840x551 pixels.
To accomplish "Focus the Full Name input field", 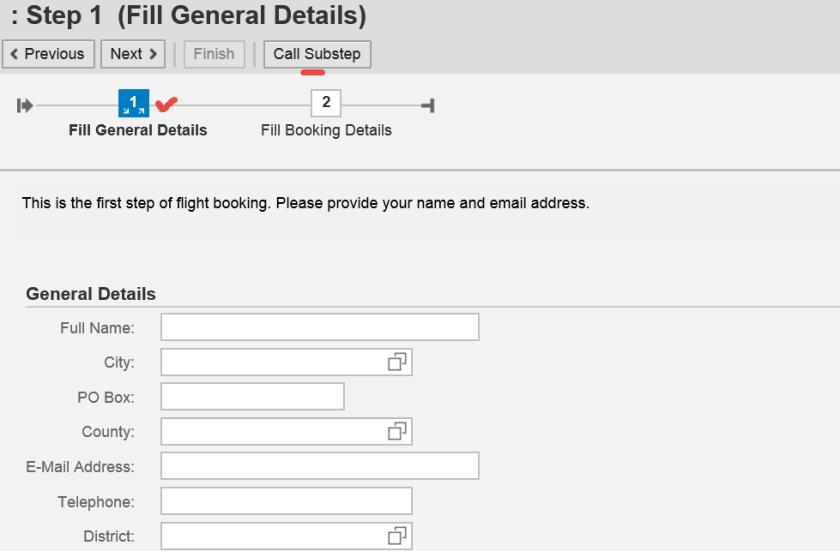I will click(x=320, y=327).
